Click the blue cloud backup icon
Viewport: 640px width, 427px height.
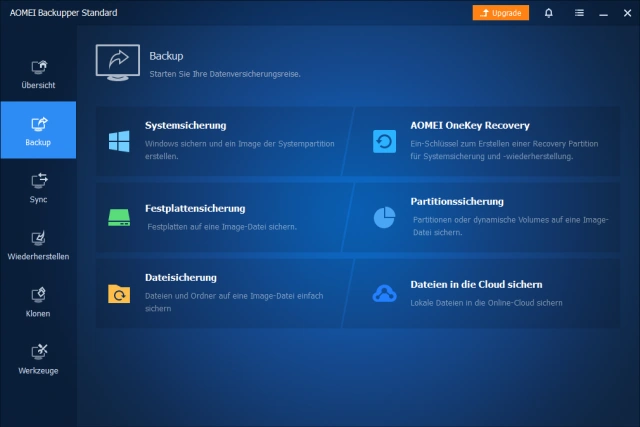tap(384, 293)
